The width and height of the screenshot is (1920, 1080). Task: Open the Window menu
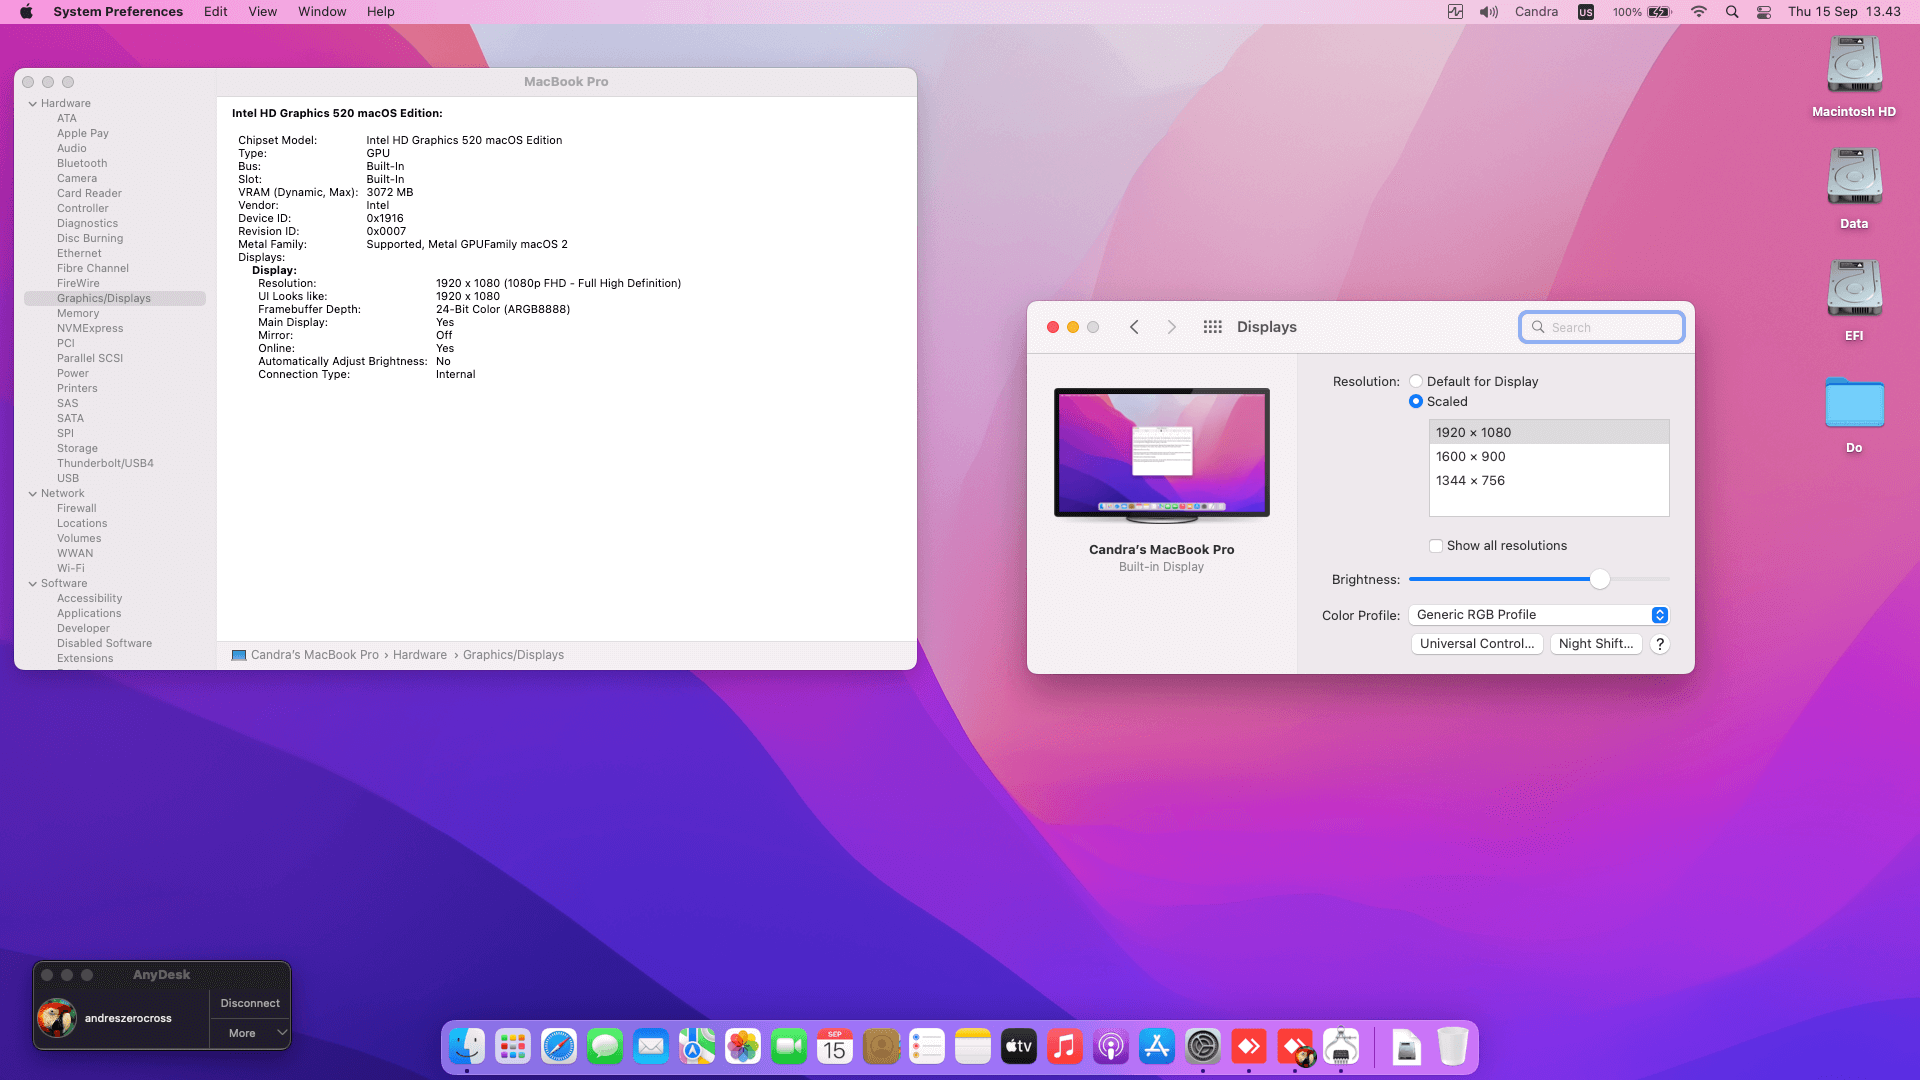click(x=322, y=12)
